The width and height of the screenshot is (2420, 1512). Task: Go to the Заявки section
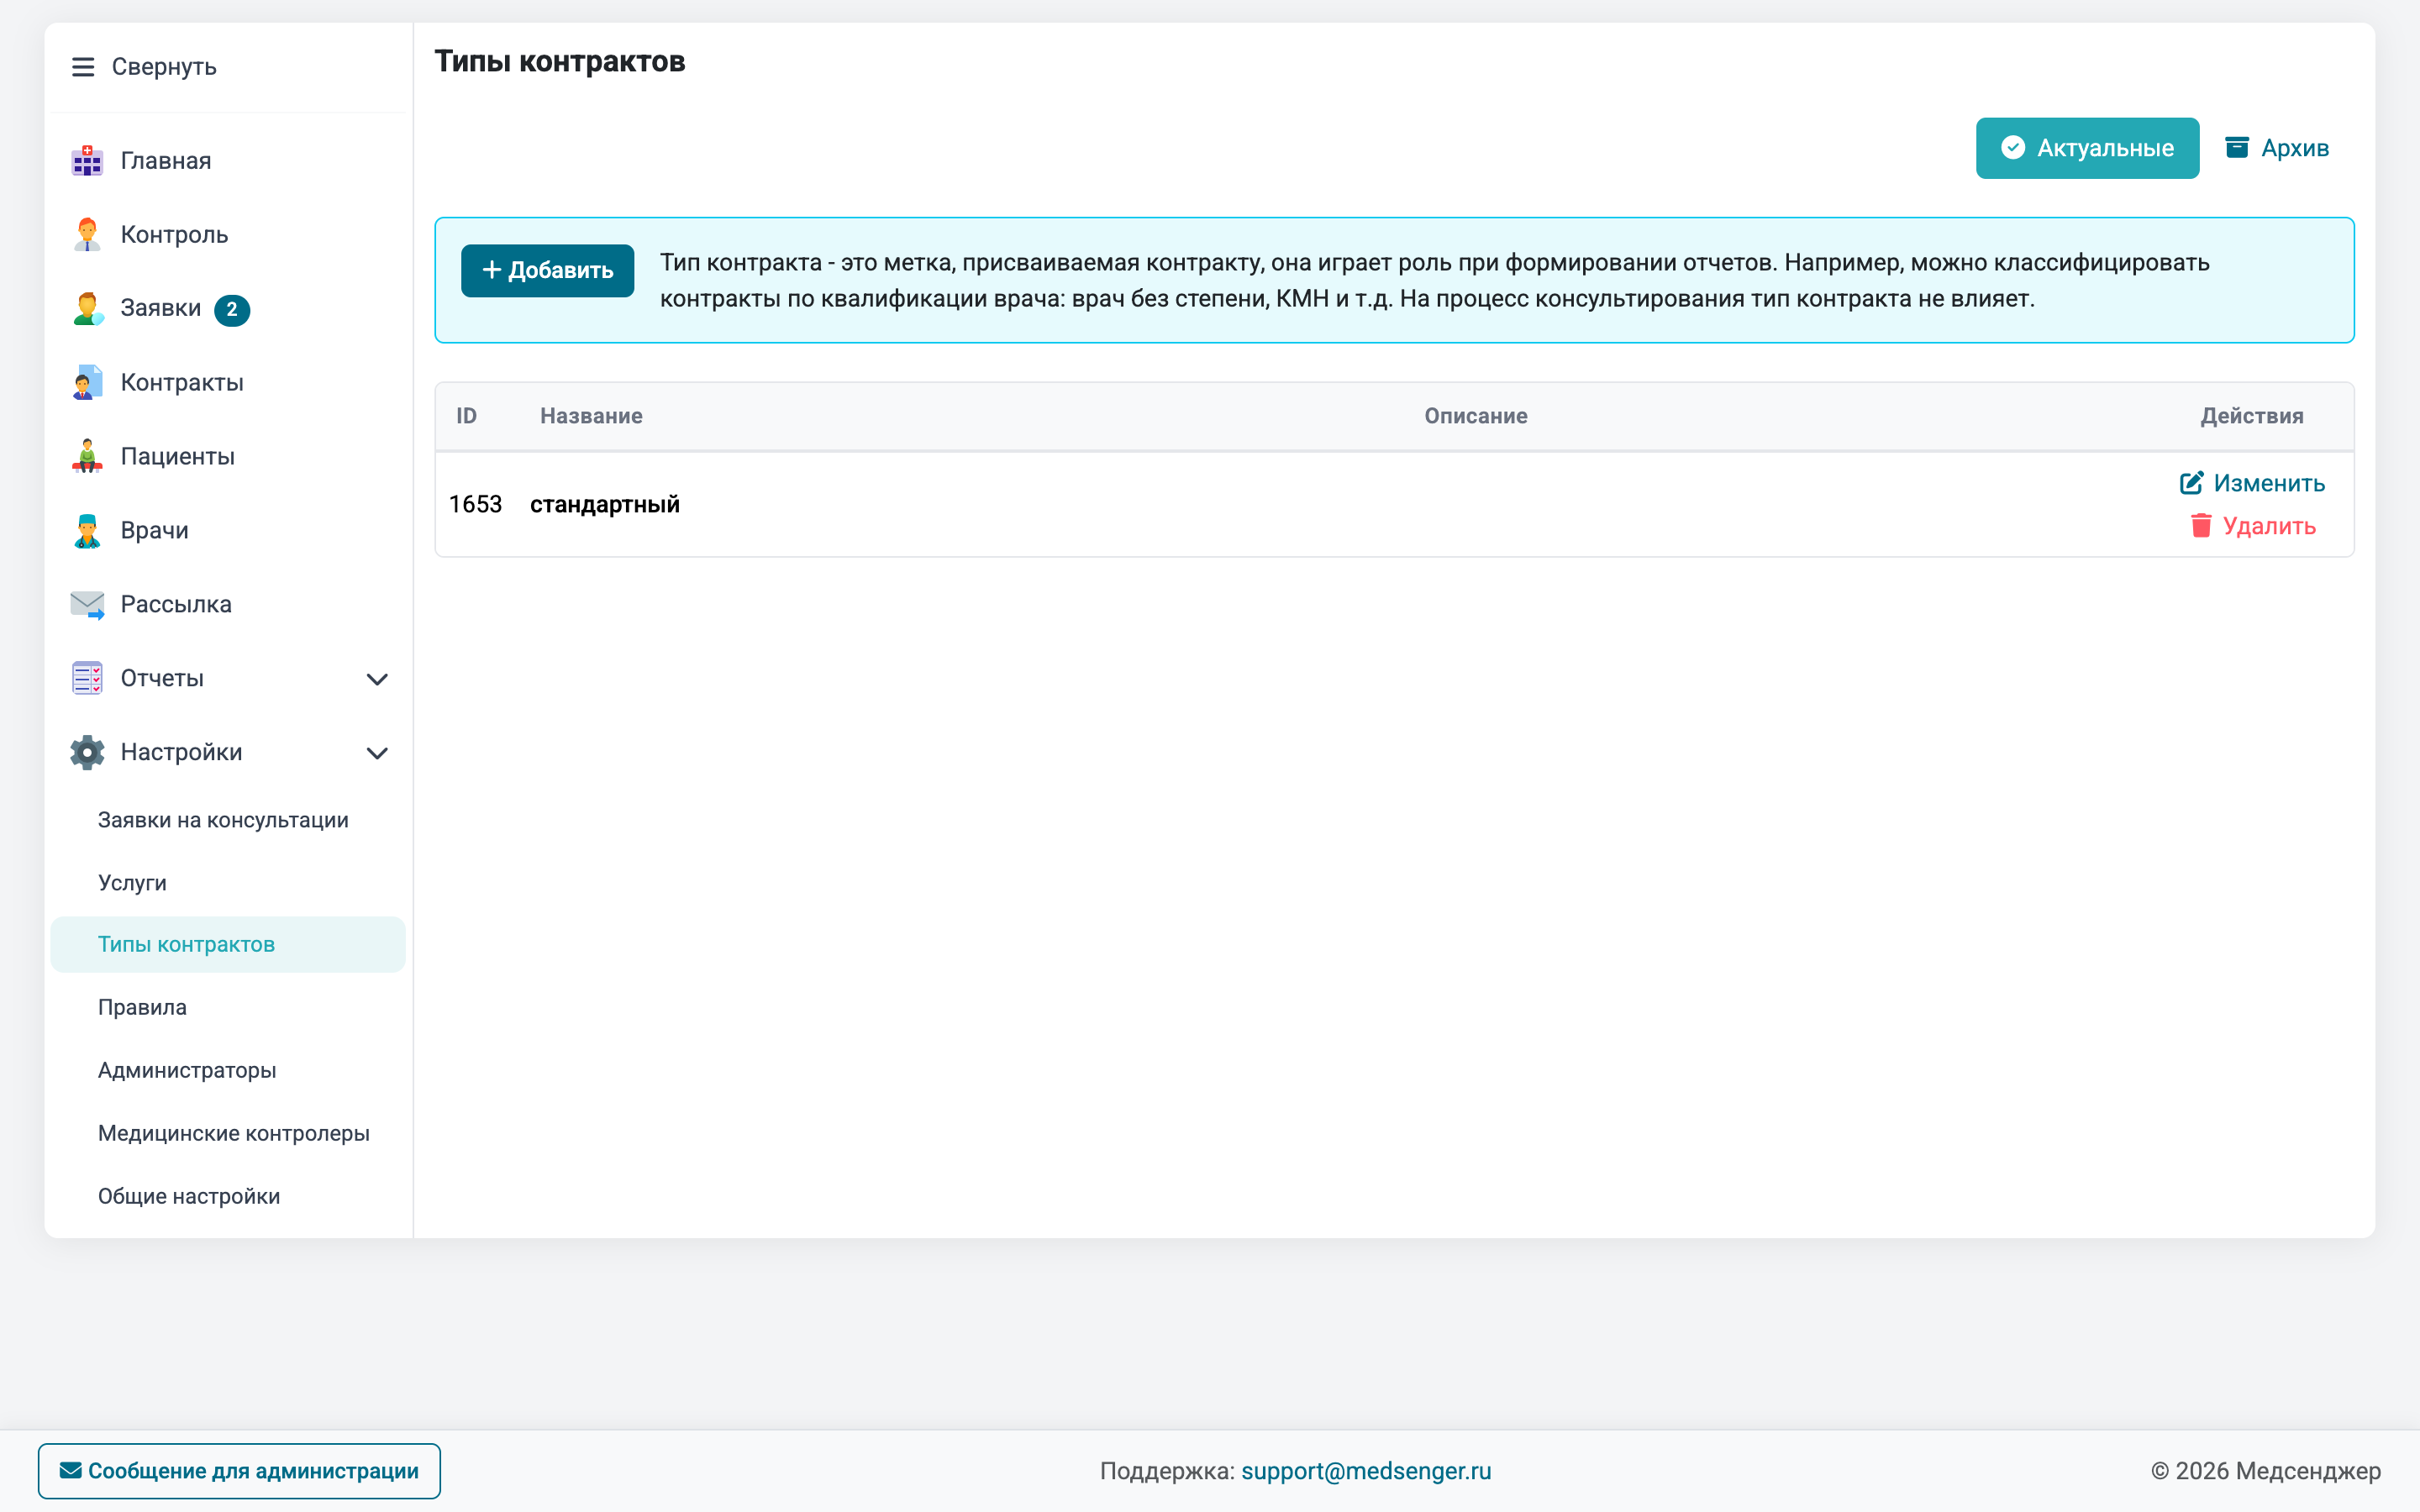tap(228, 308)
